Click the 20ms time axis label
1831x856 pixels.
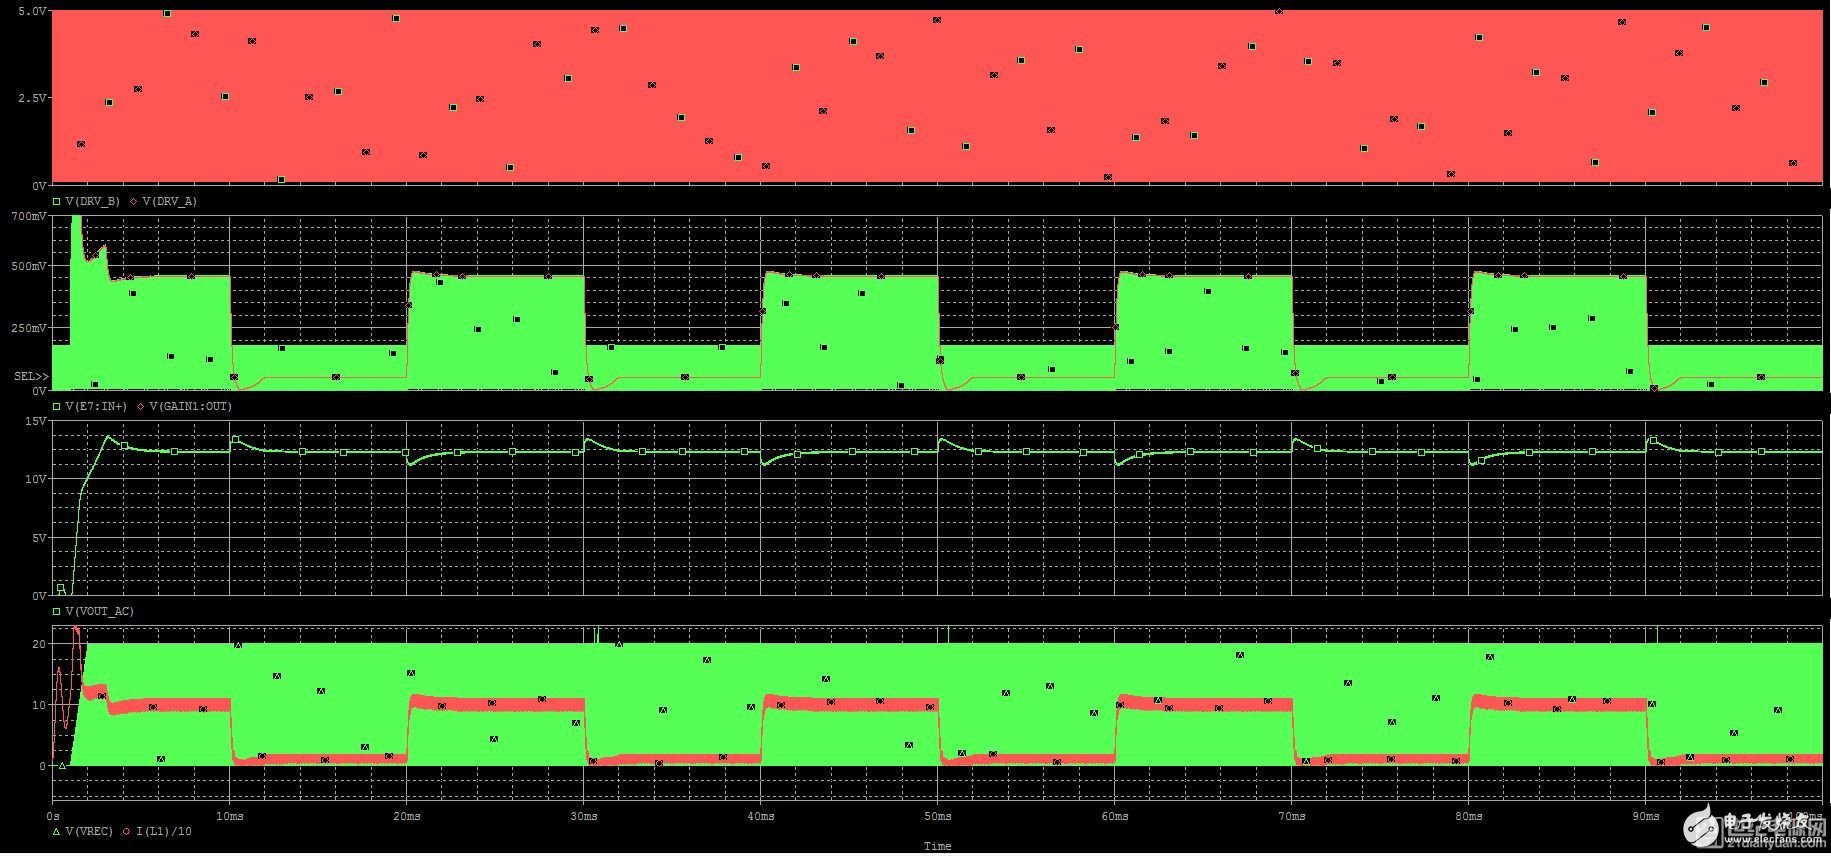pyautogui.click(x=407, y=817)
